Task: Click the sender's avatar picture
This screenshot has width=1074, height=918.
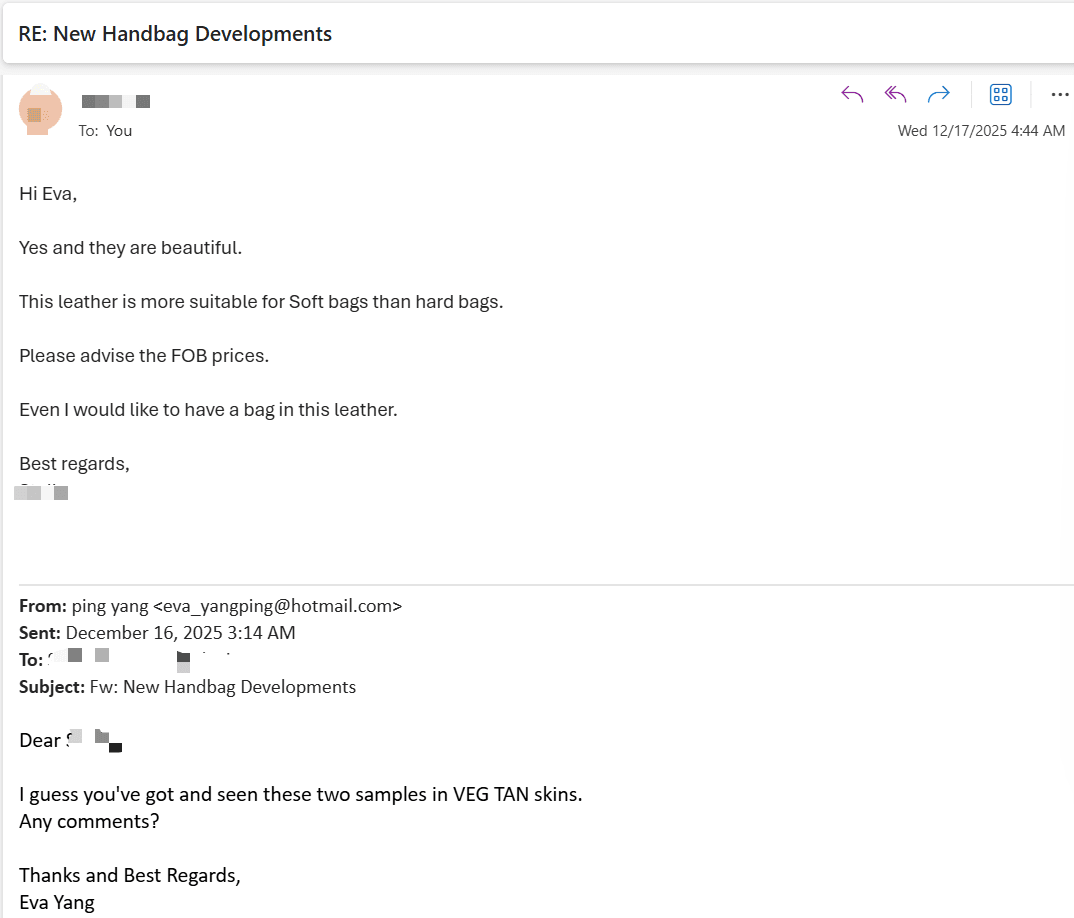Action: click(40, 110)
